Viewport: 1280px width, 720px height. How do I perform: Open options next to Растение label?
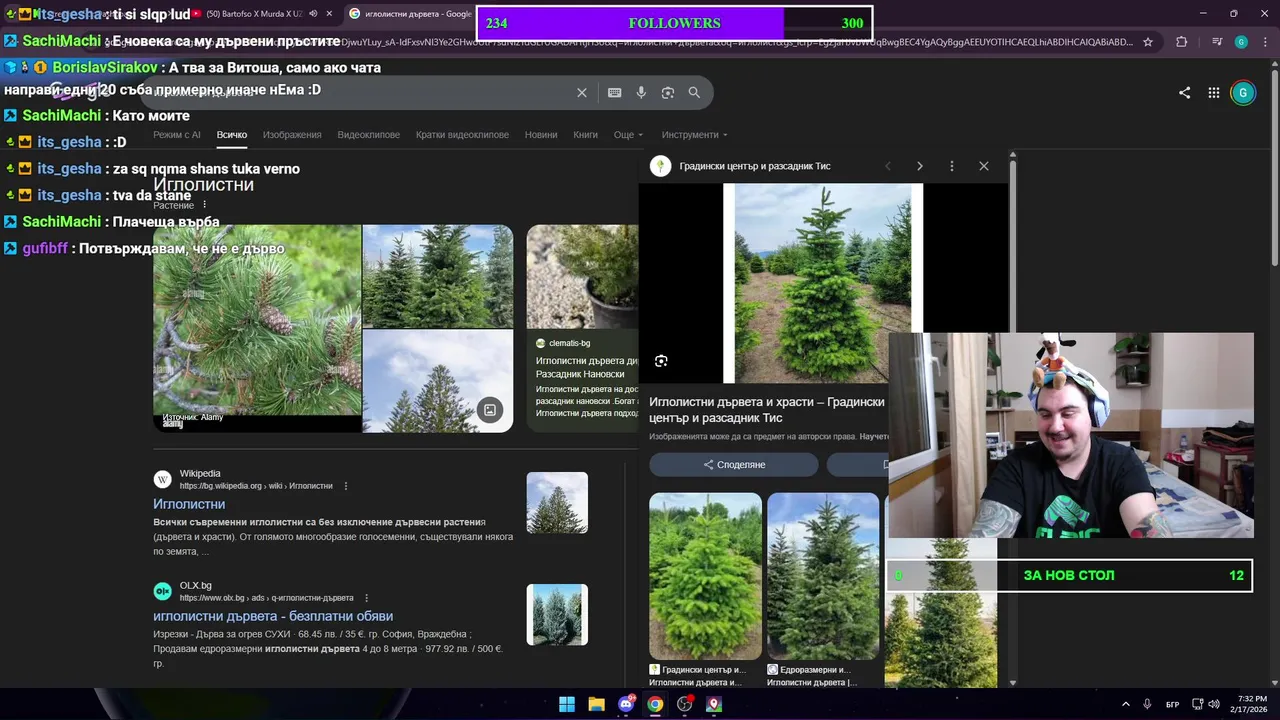tap(204, 205)
